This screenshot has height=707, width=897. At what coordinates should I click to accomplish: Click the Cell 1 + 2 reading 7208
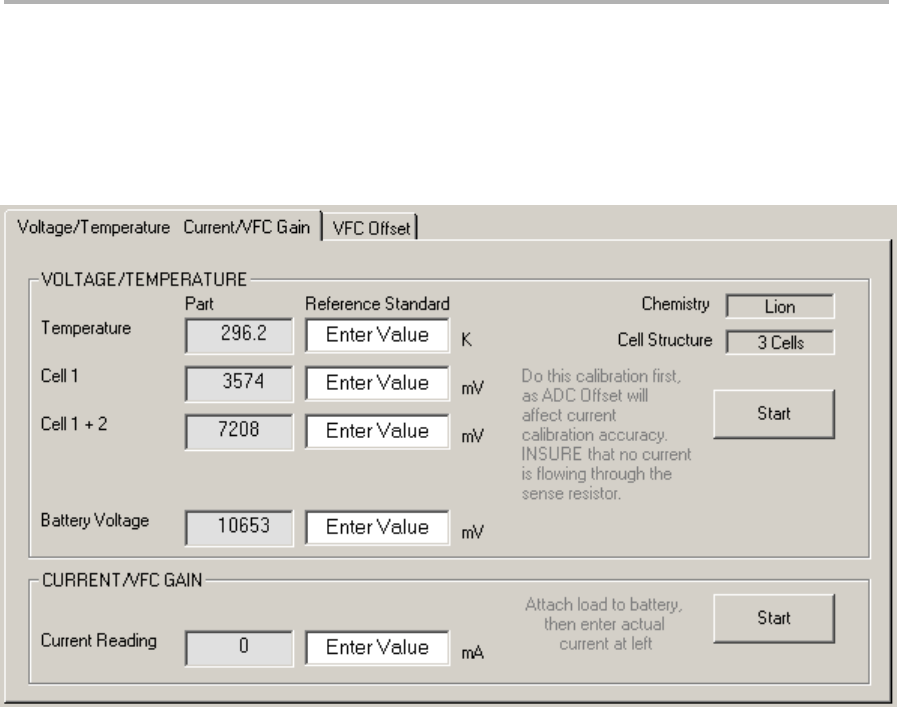coord(239,431)
